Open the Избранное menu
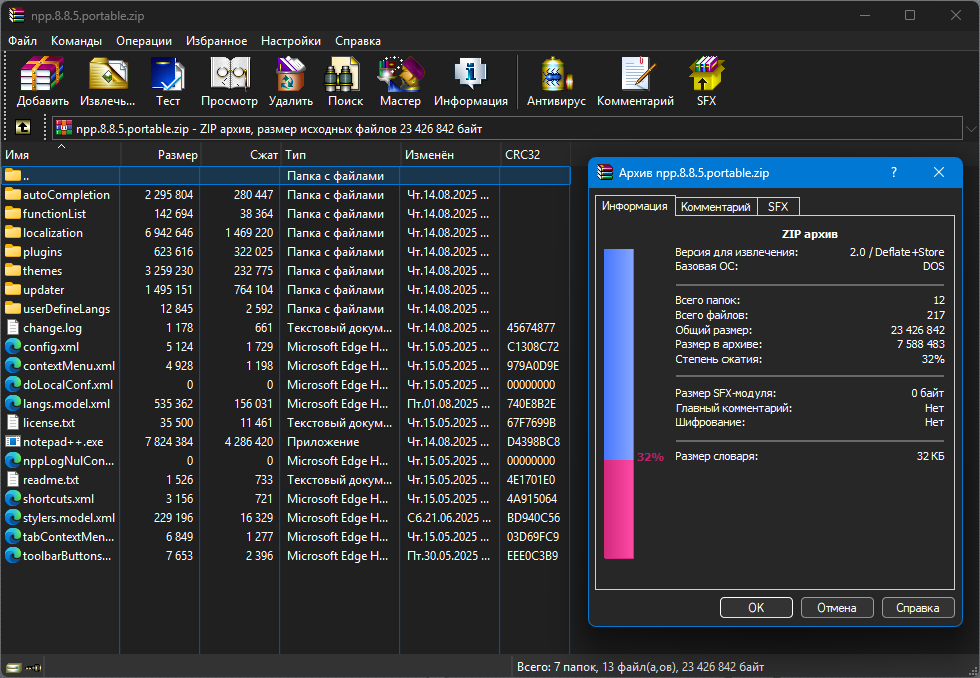The height and width of the screenshot is (678, 980). 216,41
